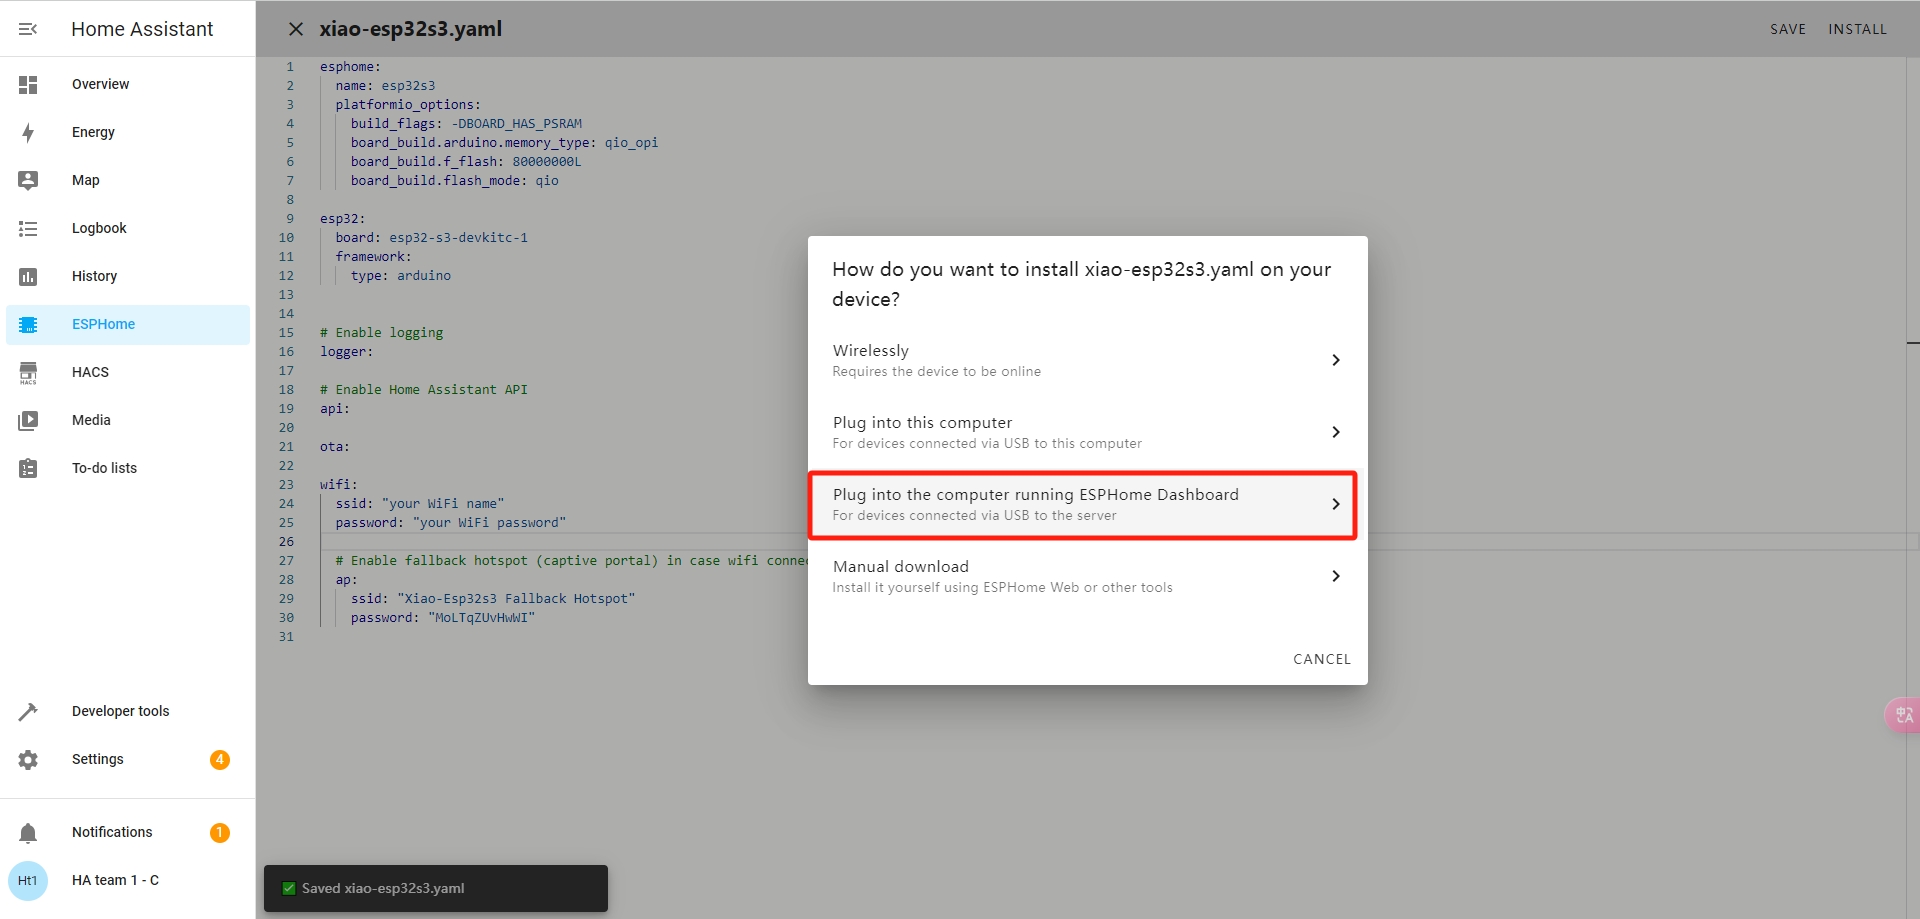Install the configuration from the header
Screen dimensions: 1920x919
coord(1857,29)
